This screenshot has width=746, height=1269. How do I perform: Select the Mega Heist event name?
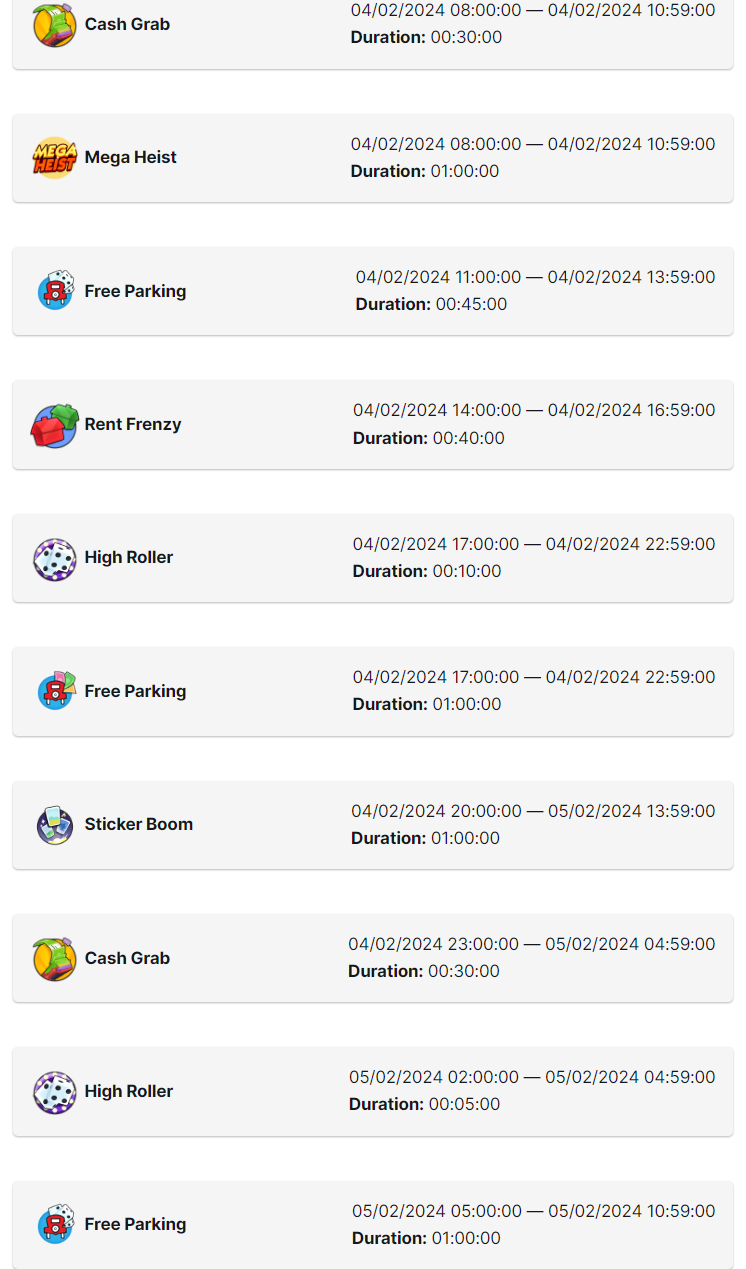pyautogui.click(x=130, y=158)
